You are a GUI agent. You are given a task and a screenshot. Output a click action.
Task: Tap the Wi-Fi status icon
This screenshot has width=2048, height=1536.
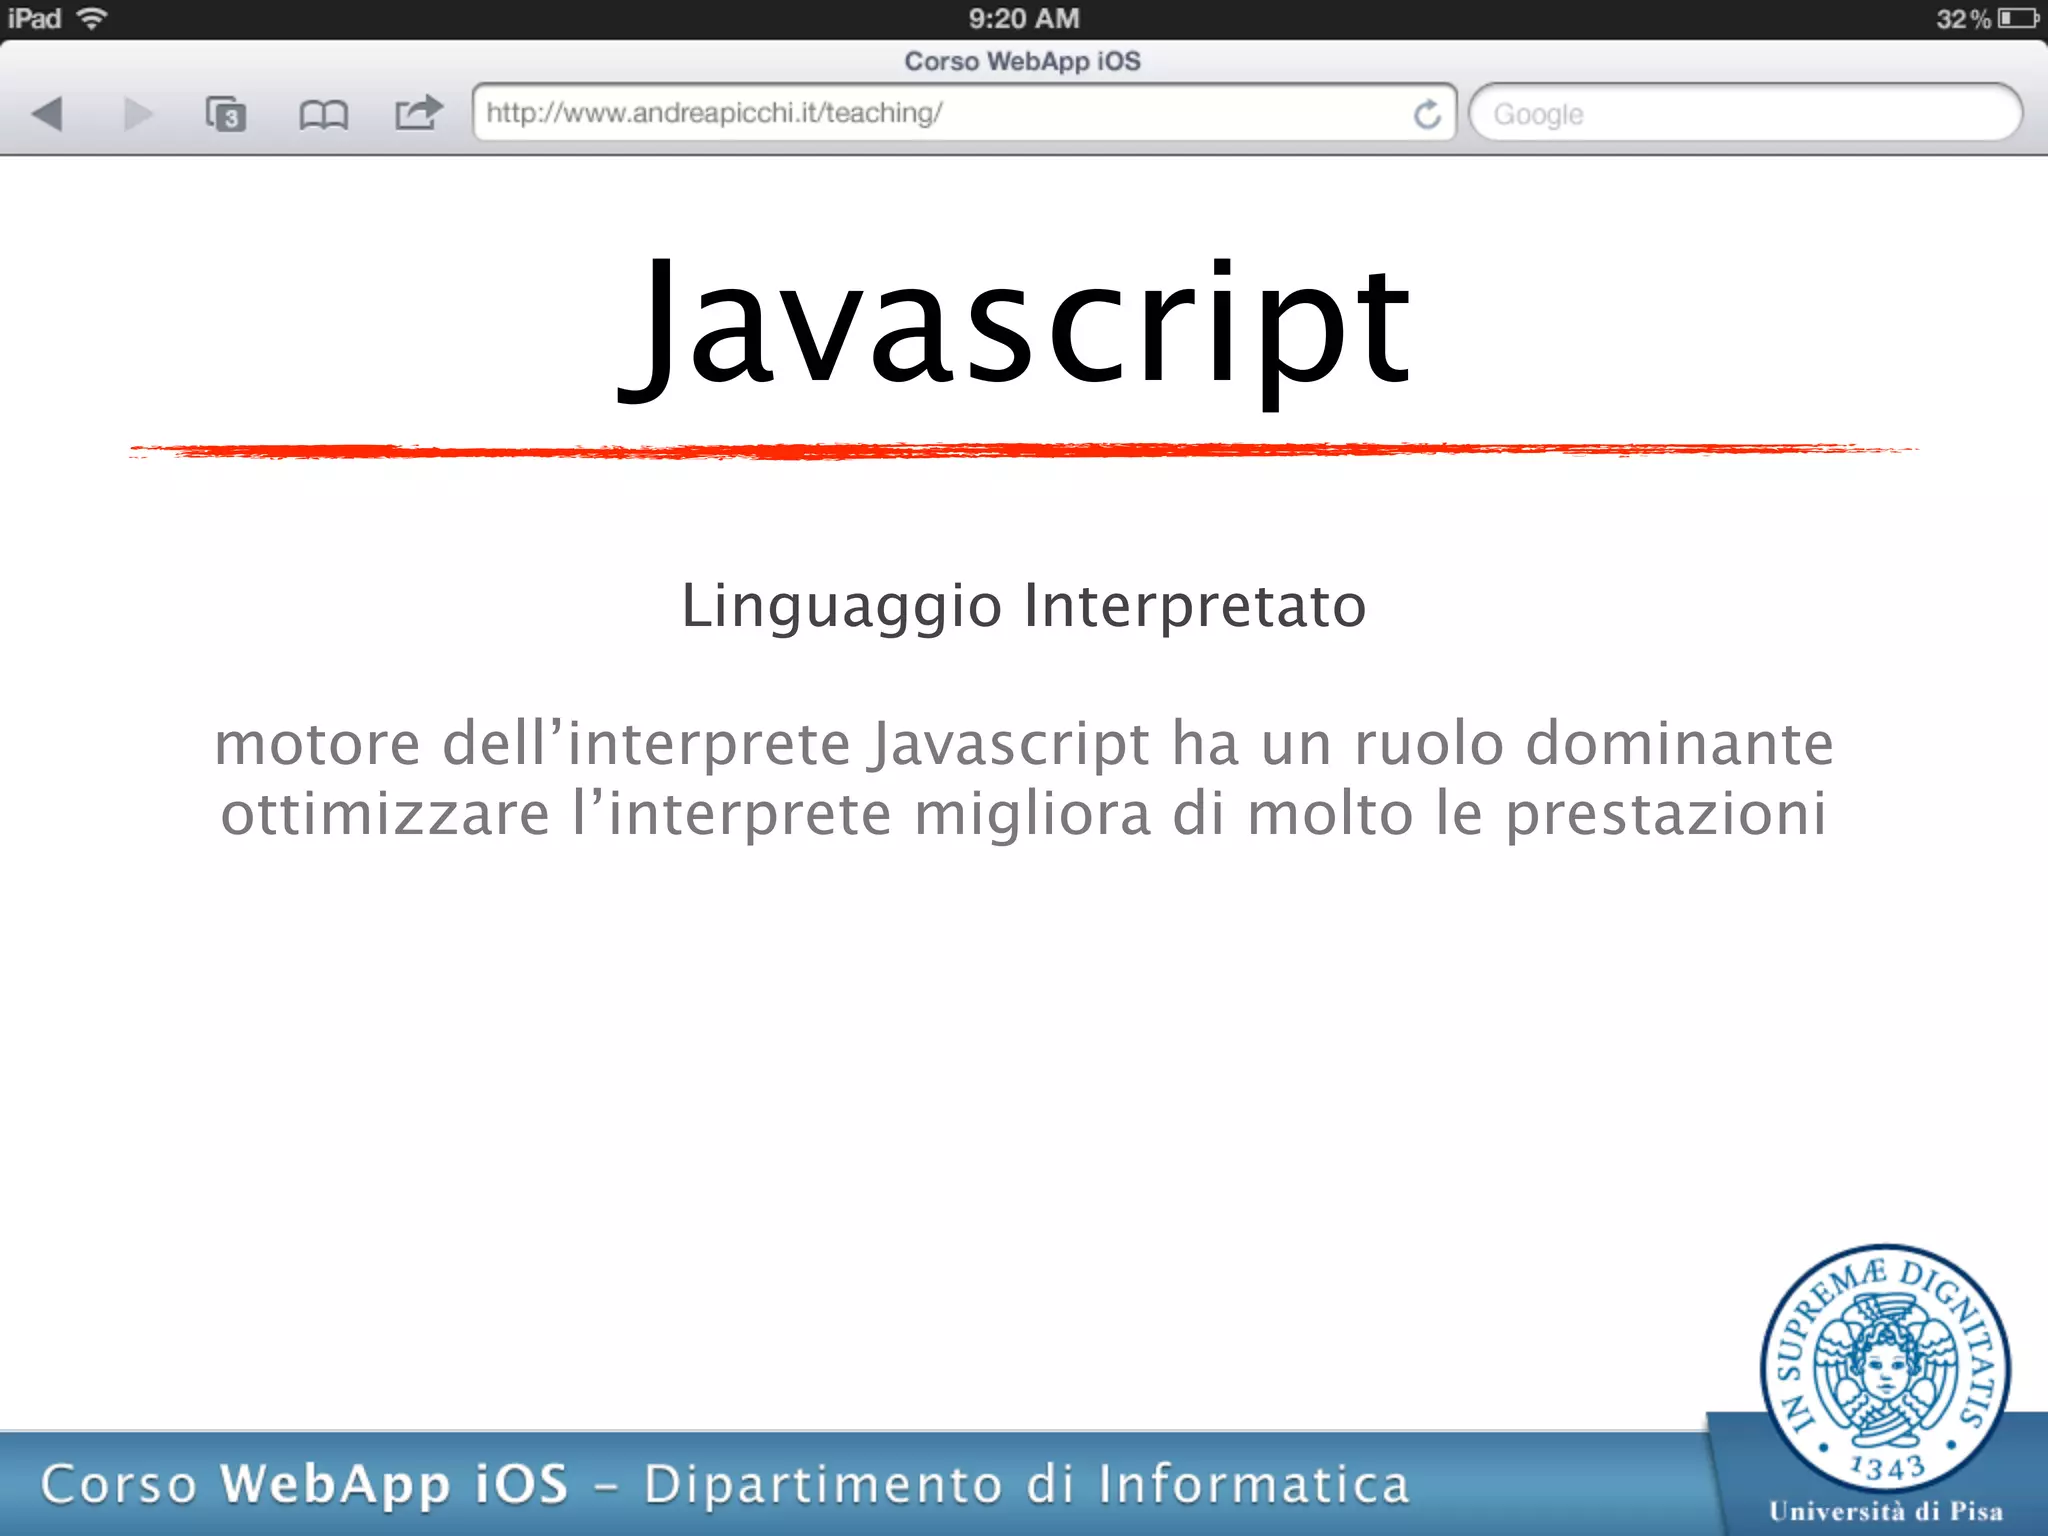click(x=92, y=18)
